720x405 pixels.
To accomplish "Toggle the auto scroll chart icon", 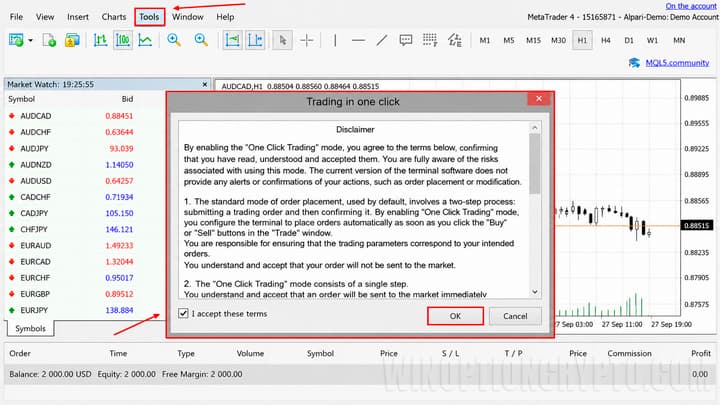I will 233,40.
